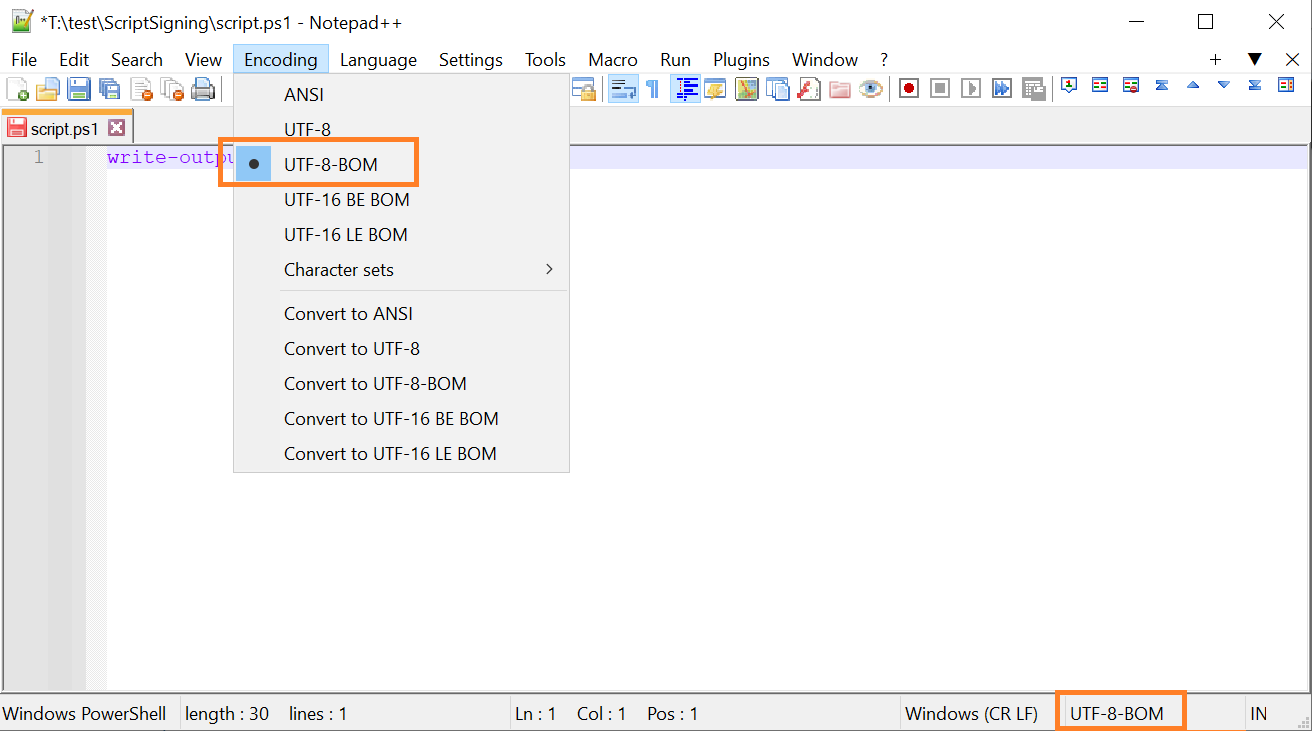Expand the Character sets submenu
Screen dimensions: 1312x731
(339, 269)
